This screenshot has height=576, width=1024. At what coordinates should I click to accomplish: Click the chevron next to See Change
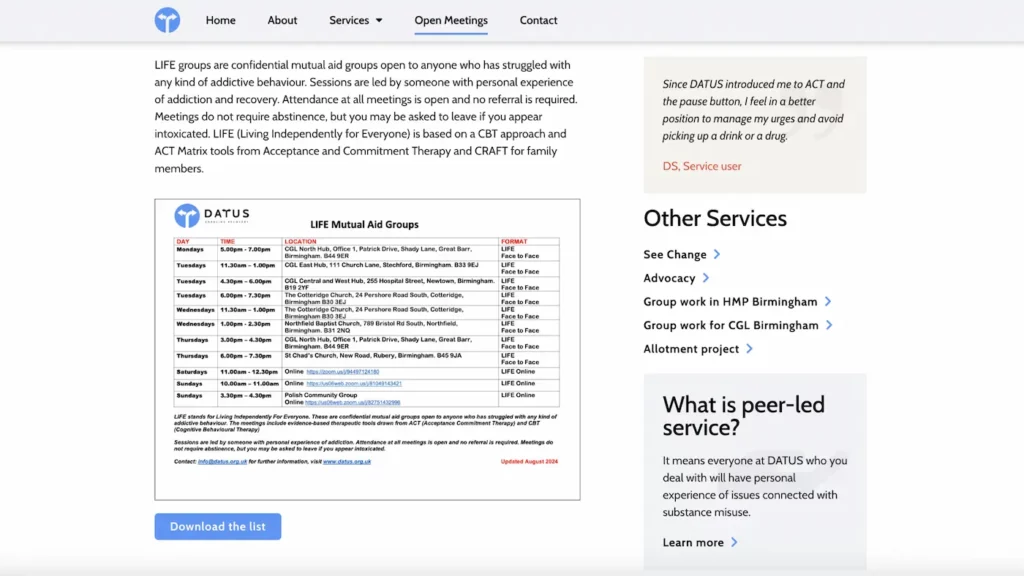click(717, 254)
